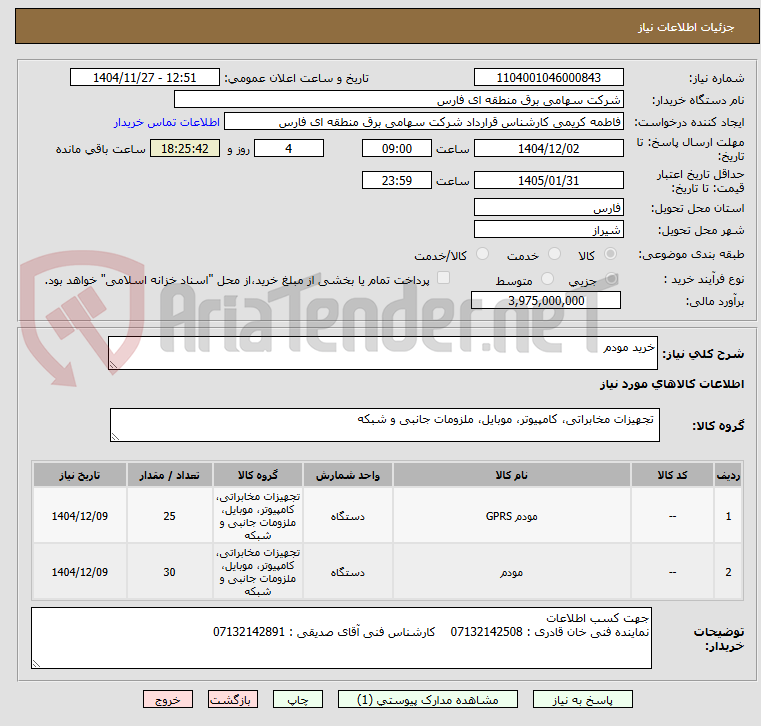Screen dimensions: 761x726
Task: Click the مودم GPRS item name cell
Action: (512, 516)
